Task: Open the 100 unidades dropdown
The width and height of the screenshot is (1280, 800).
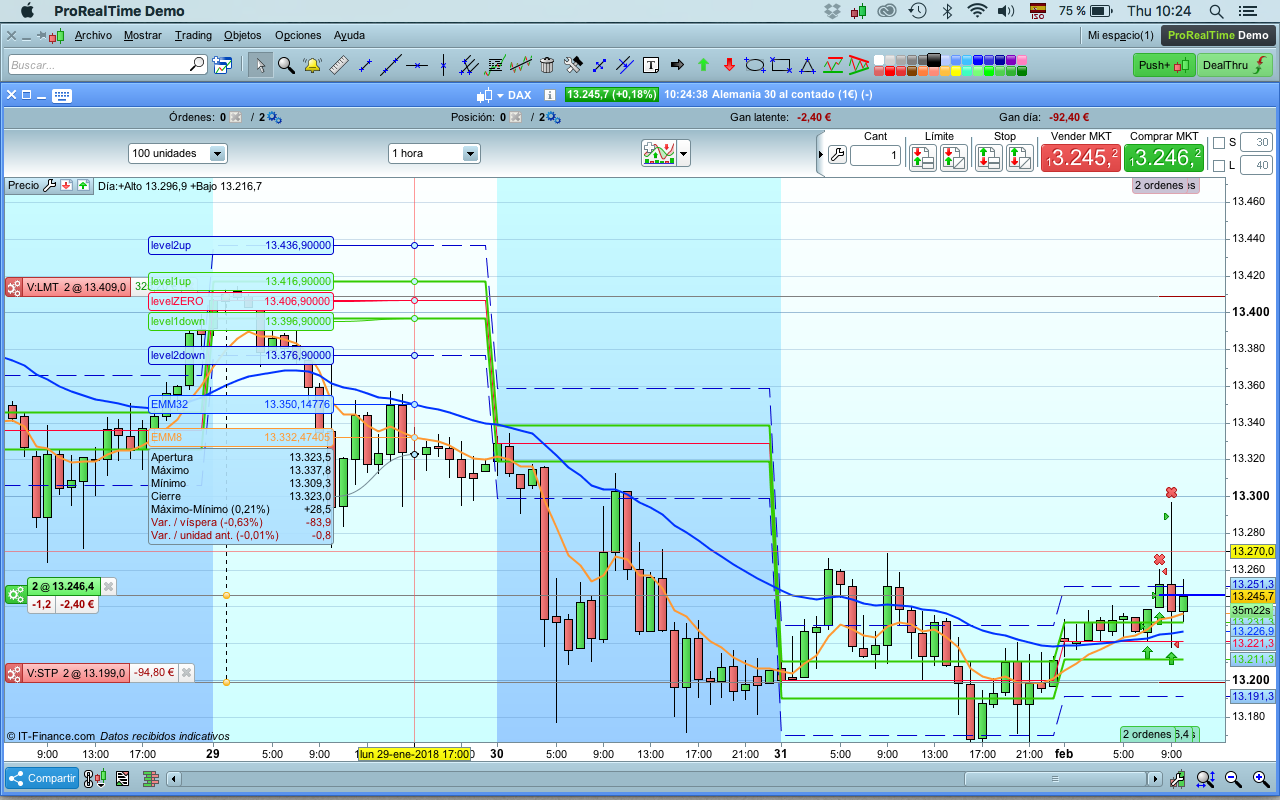Action: tap(178, 153)
